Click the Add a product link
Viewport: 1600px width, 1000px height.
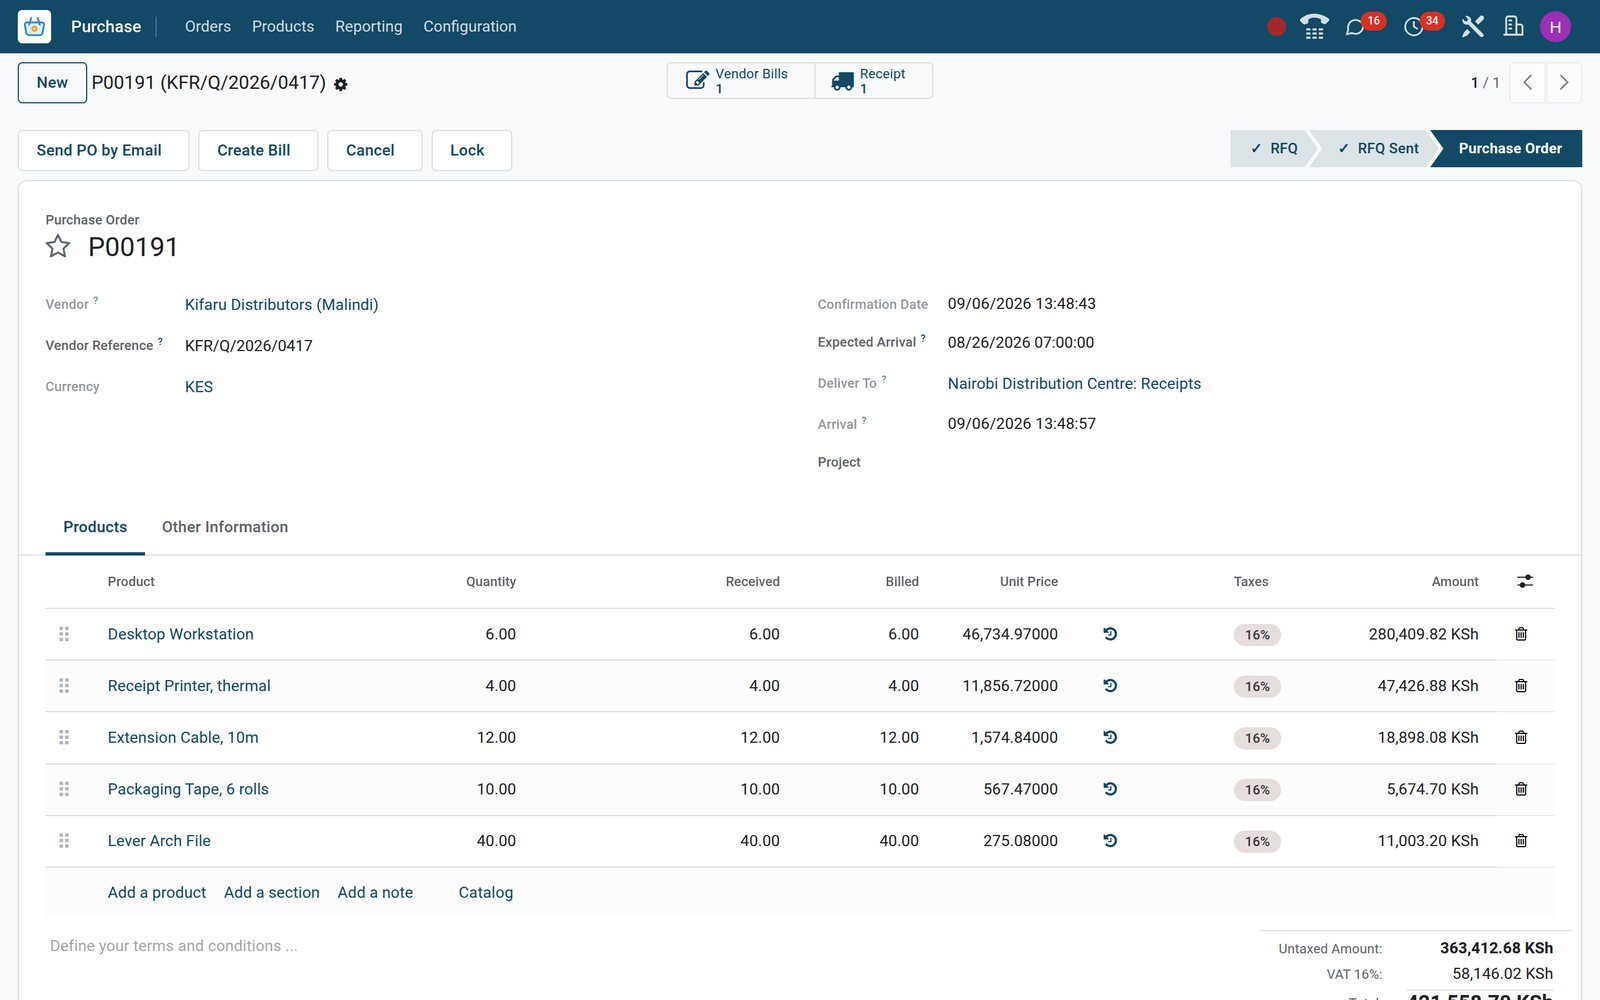pyautogui.click(x=157, y=892)
